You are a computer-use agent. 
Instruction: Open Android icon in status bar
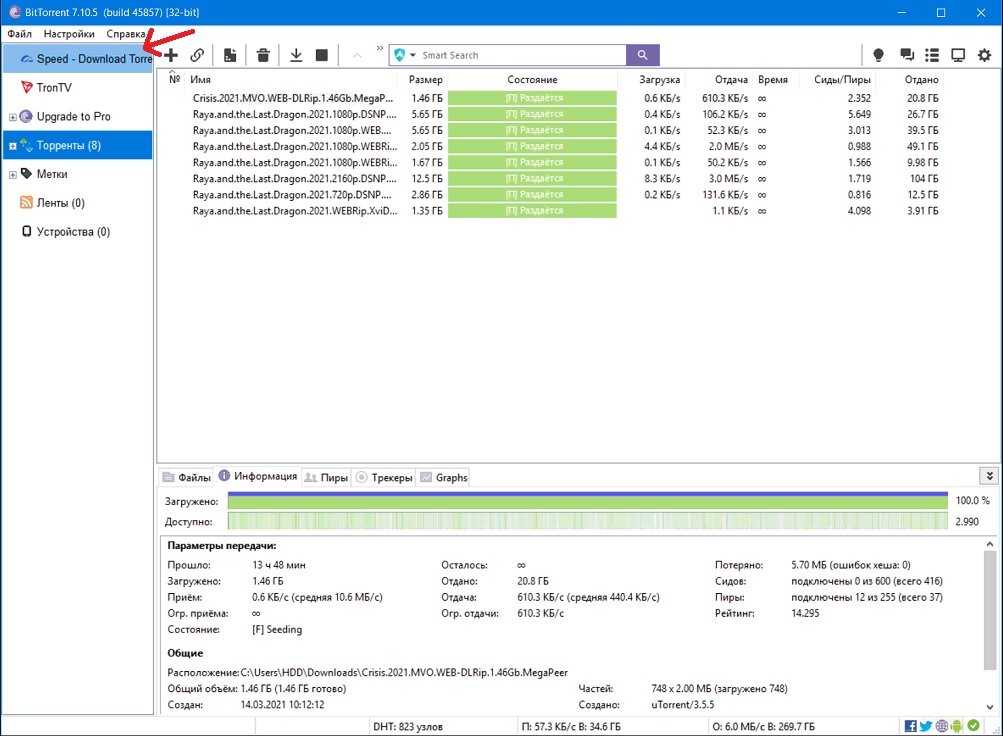point(956,726)
